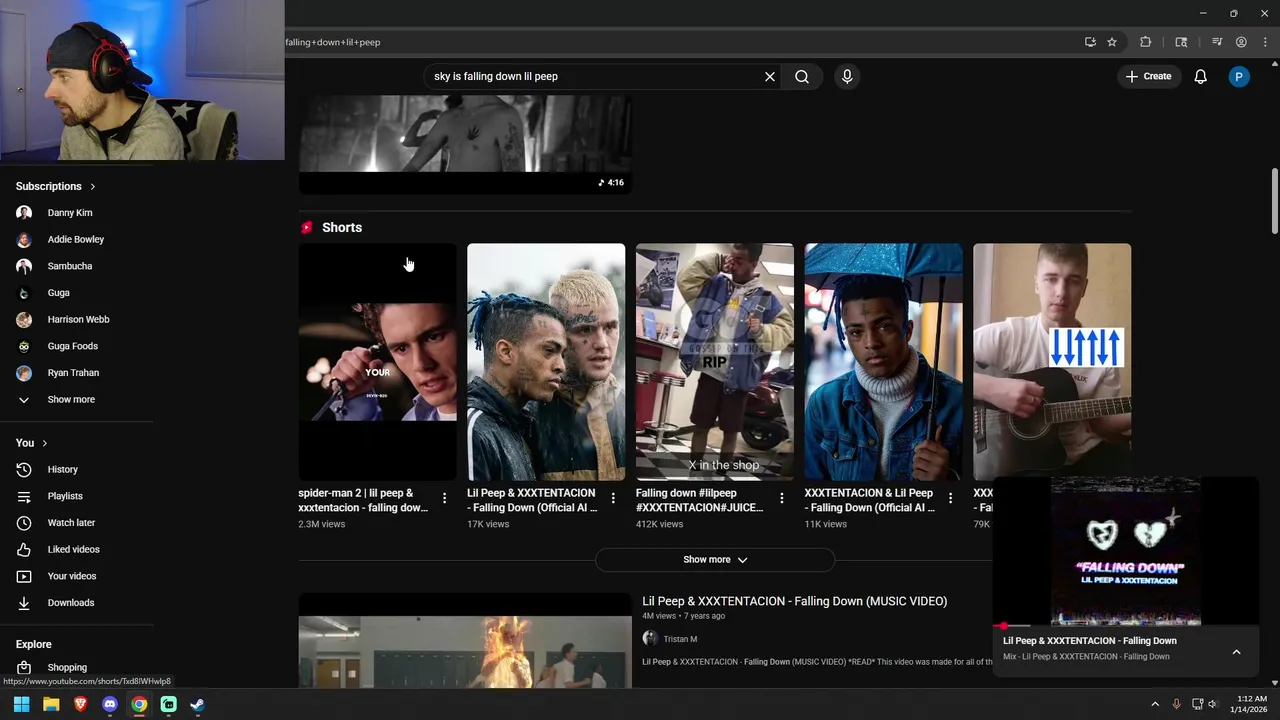Open the Create menu

tap(1148, 76)
